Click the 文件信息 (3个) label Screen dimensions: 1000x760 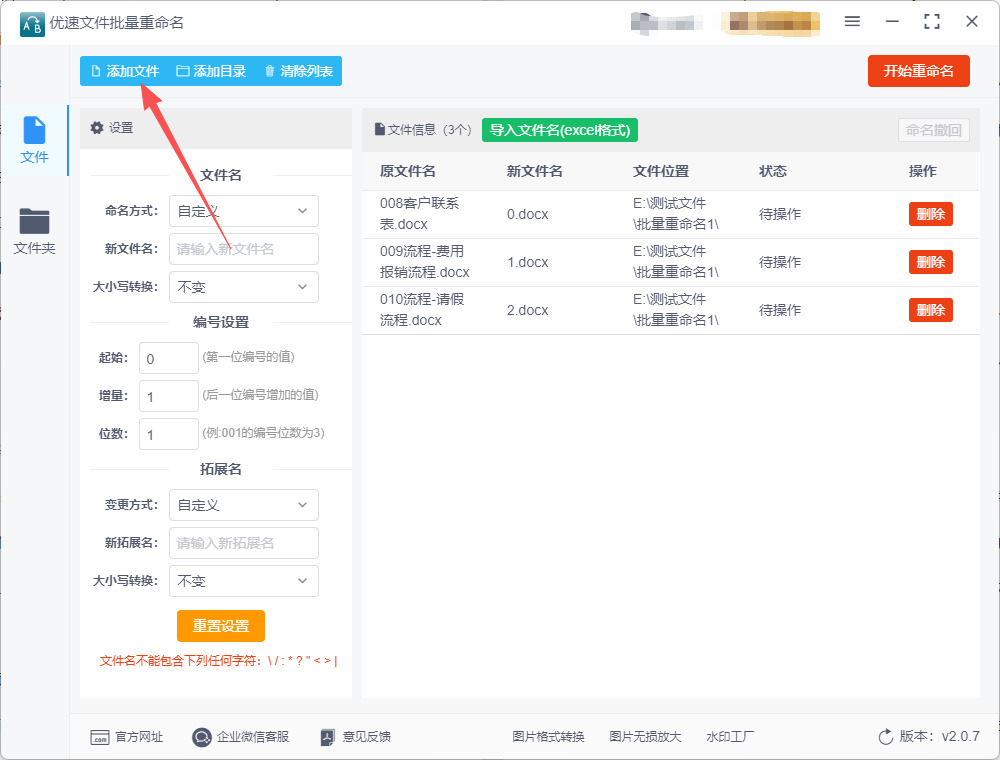[x=429, y=130]
